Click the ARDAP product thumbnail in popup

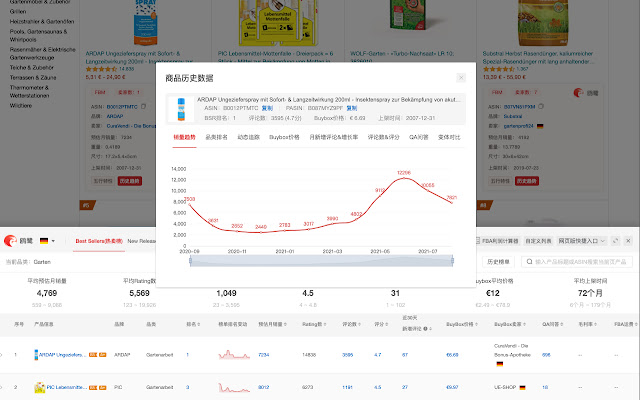click(x=181, y=109)
